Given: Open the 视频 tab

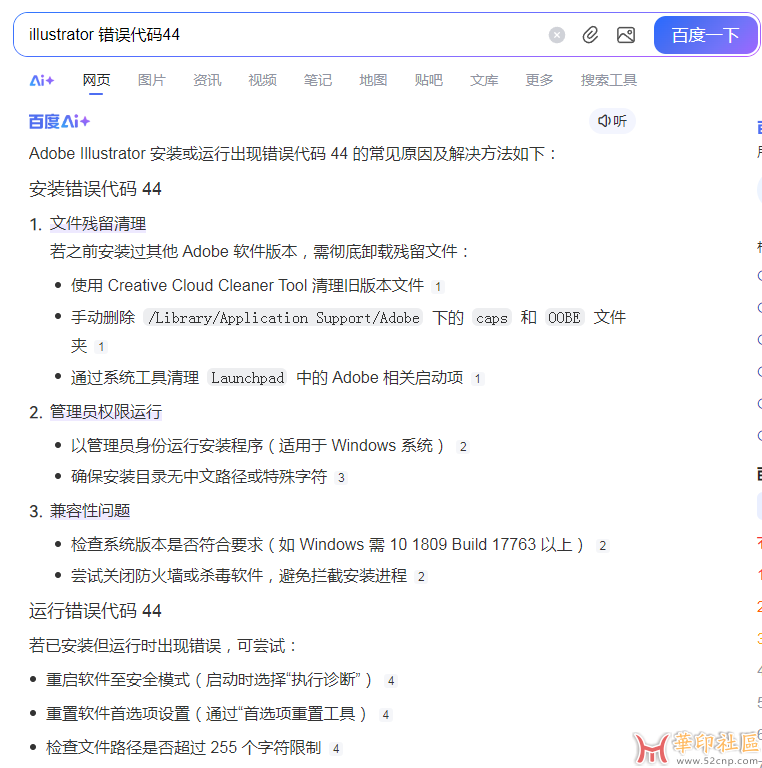Looking at the screenshot, I should [262, 80].
